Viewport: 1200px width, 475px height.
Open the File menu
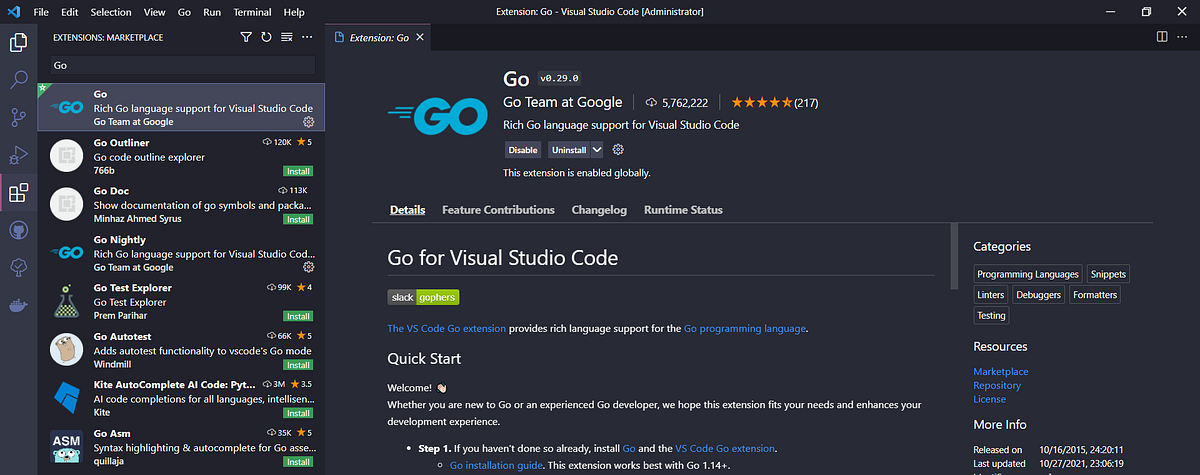(x=41, y=12)
